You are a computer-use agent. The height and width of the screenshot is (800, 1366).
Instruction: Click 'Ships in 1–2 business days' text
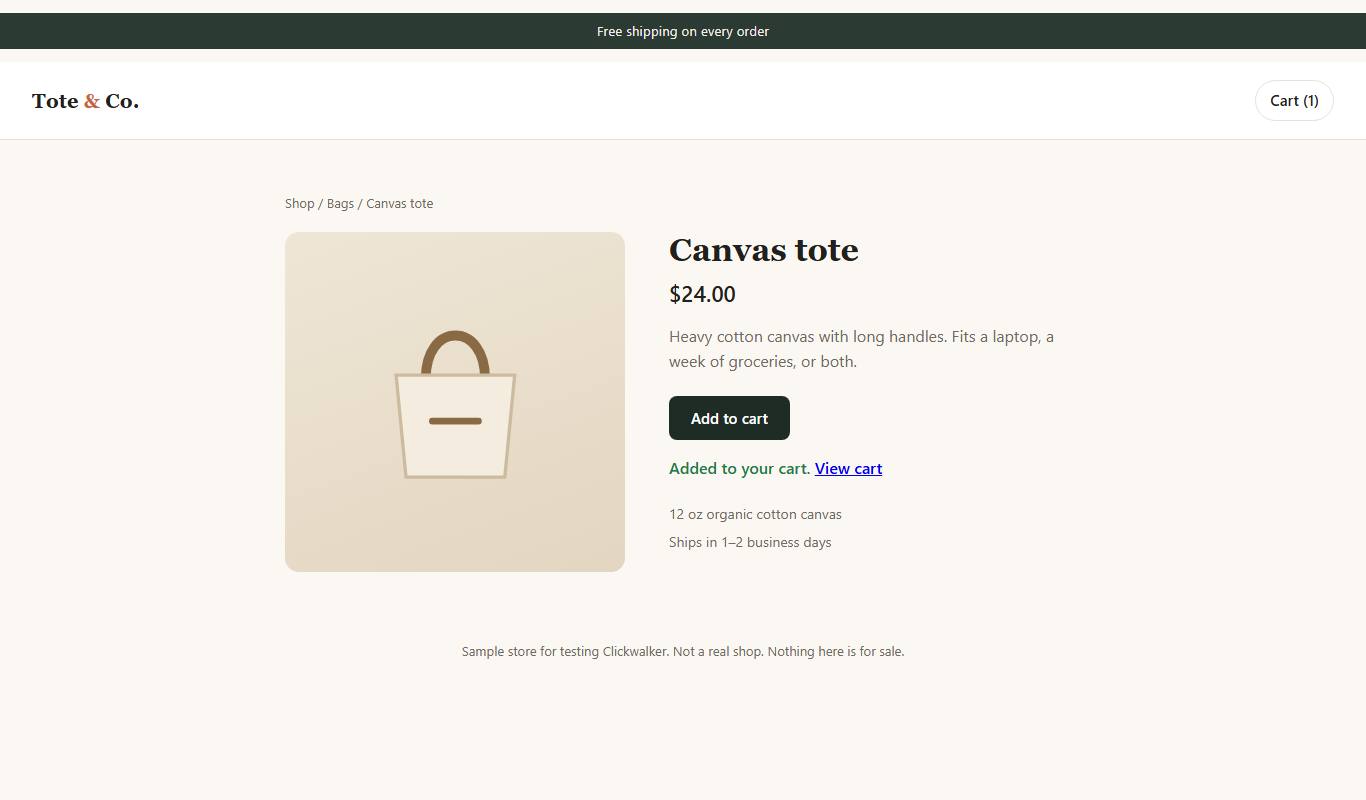[x=750, y=542]
